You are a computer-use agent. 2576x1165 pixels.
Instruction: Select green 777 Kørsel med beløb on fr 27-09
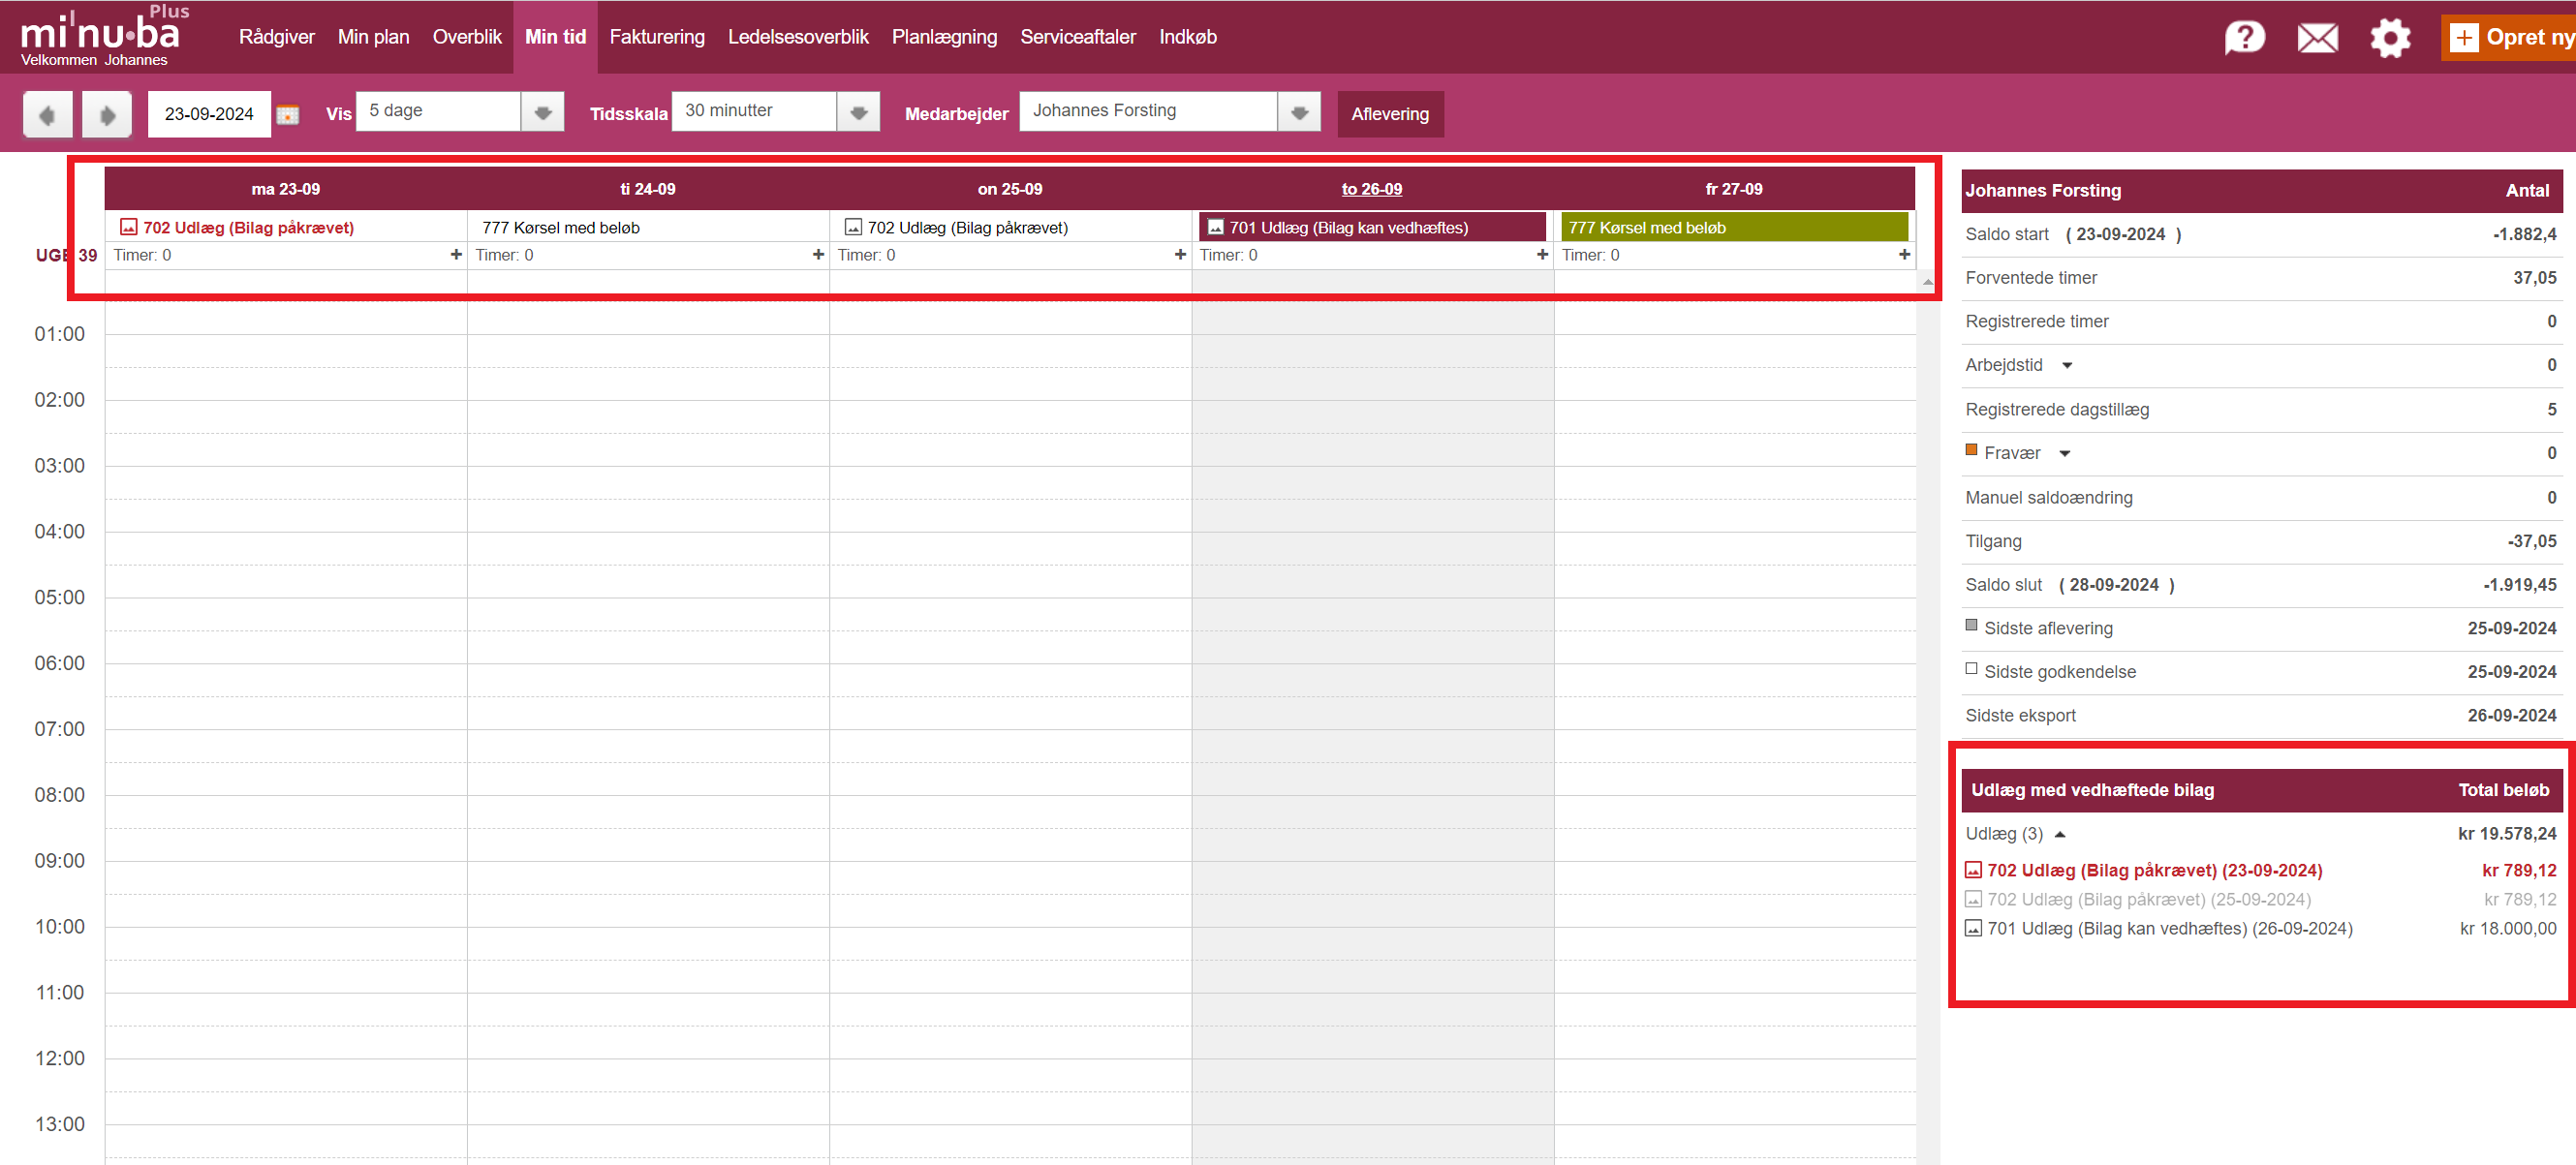pos(1734,227)
